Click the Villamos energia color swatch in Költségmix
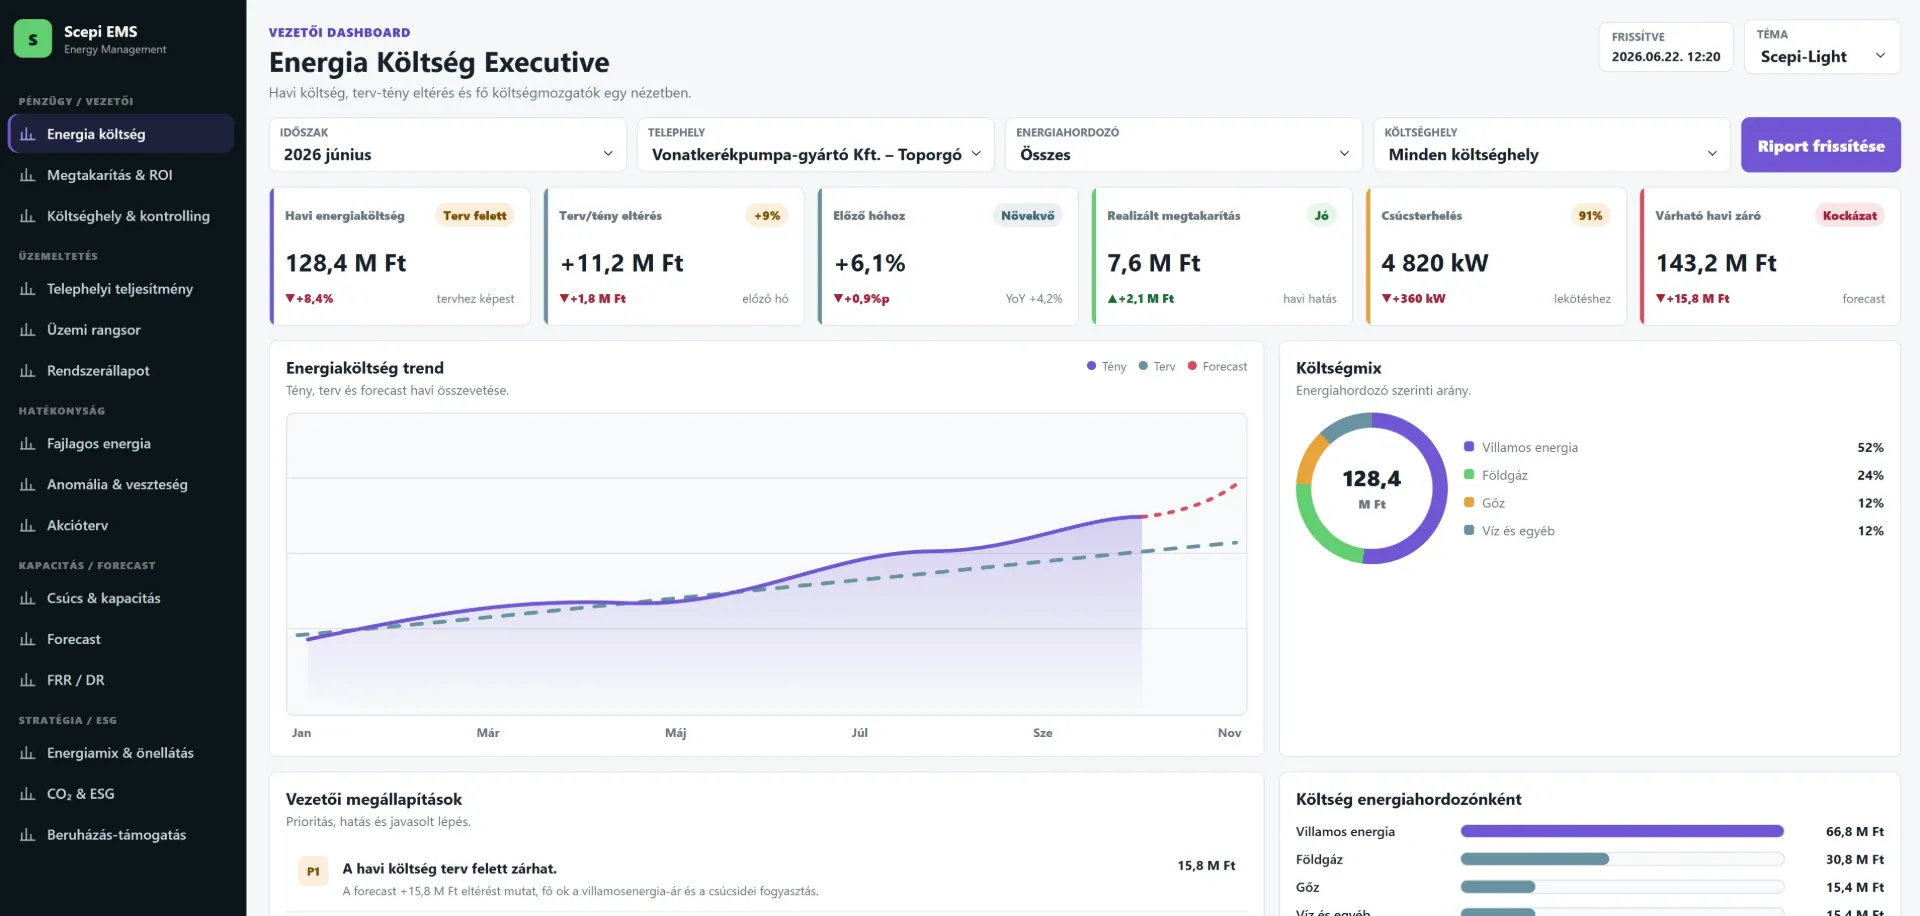Image resolution: width=1920 pixels, height=916 pixels. 1469,447
